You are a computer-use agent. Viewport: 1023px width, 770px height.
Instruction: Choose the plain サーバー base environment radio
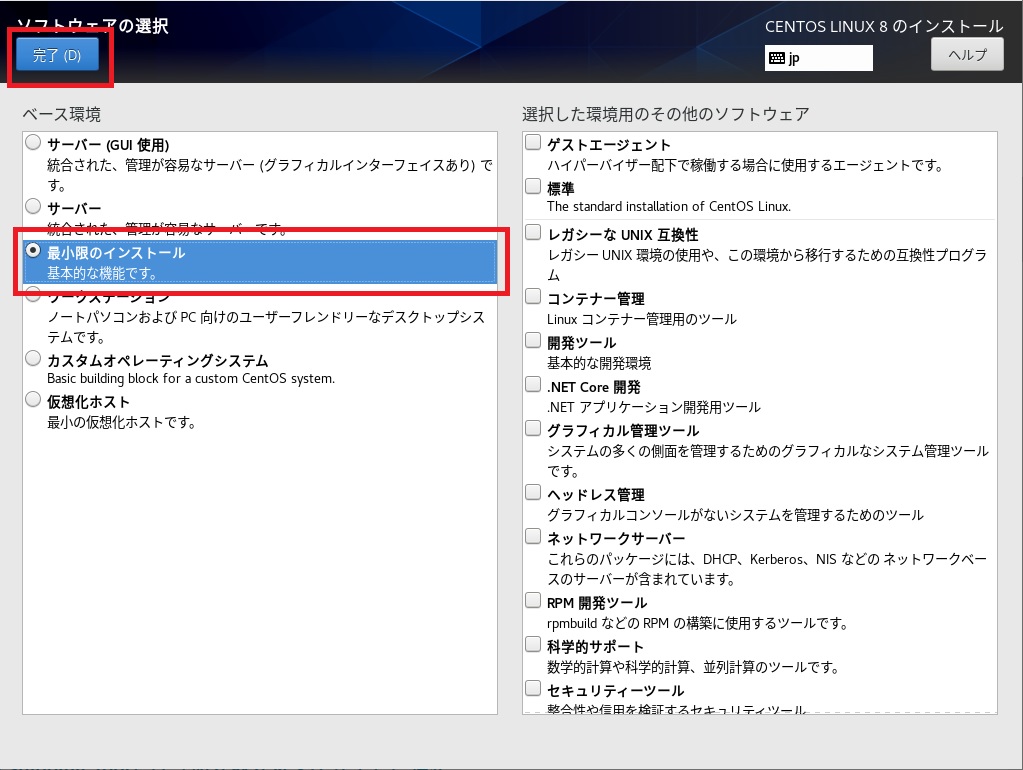(x=33, y=206)
